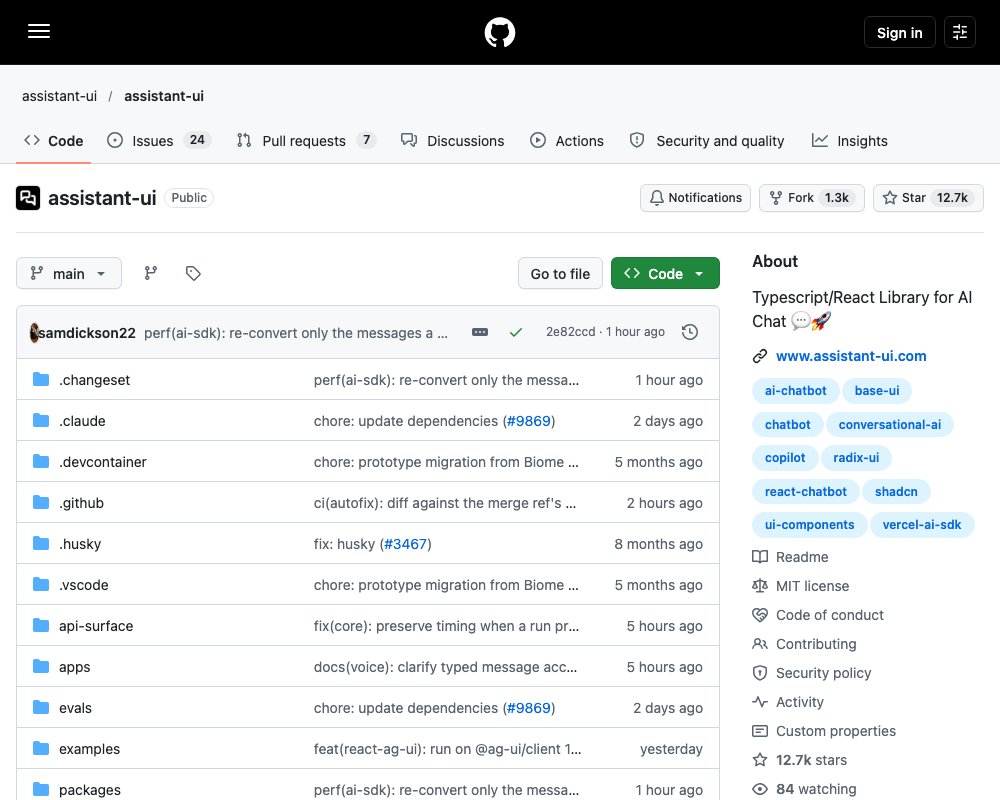Fork the repository

[x=811, y=198]
